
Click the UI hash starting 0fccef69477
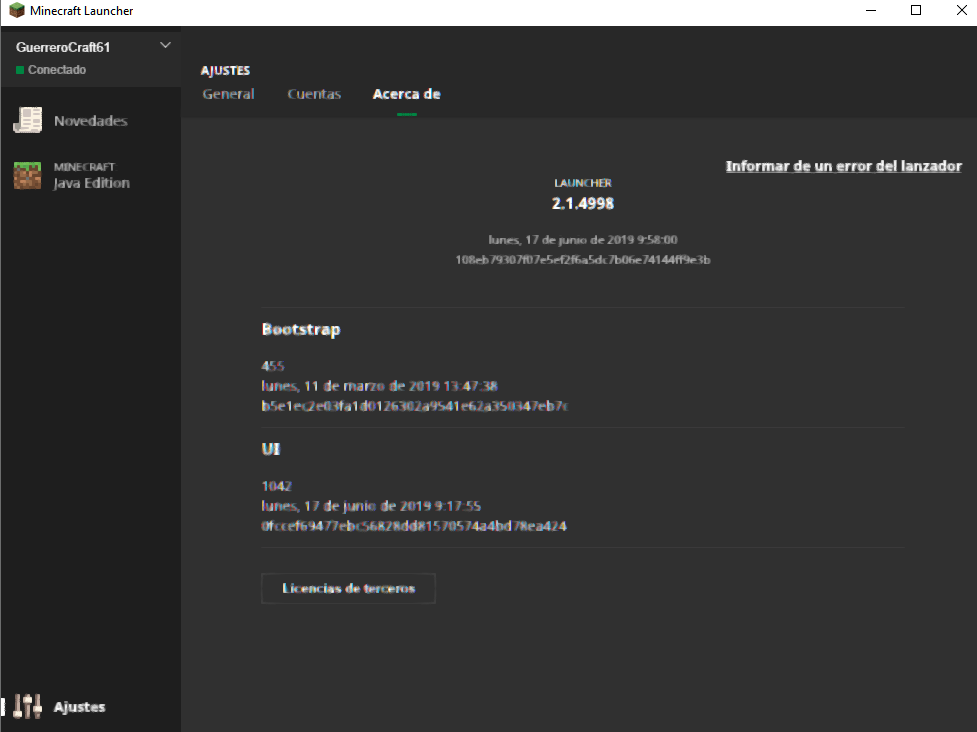pos(414,526)
